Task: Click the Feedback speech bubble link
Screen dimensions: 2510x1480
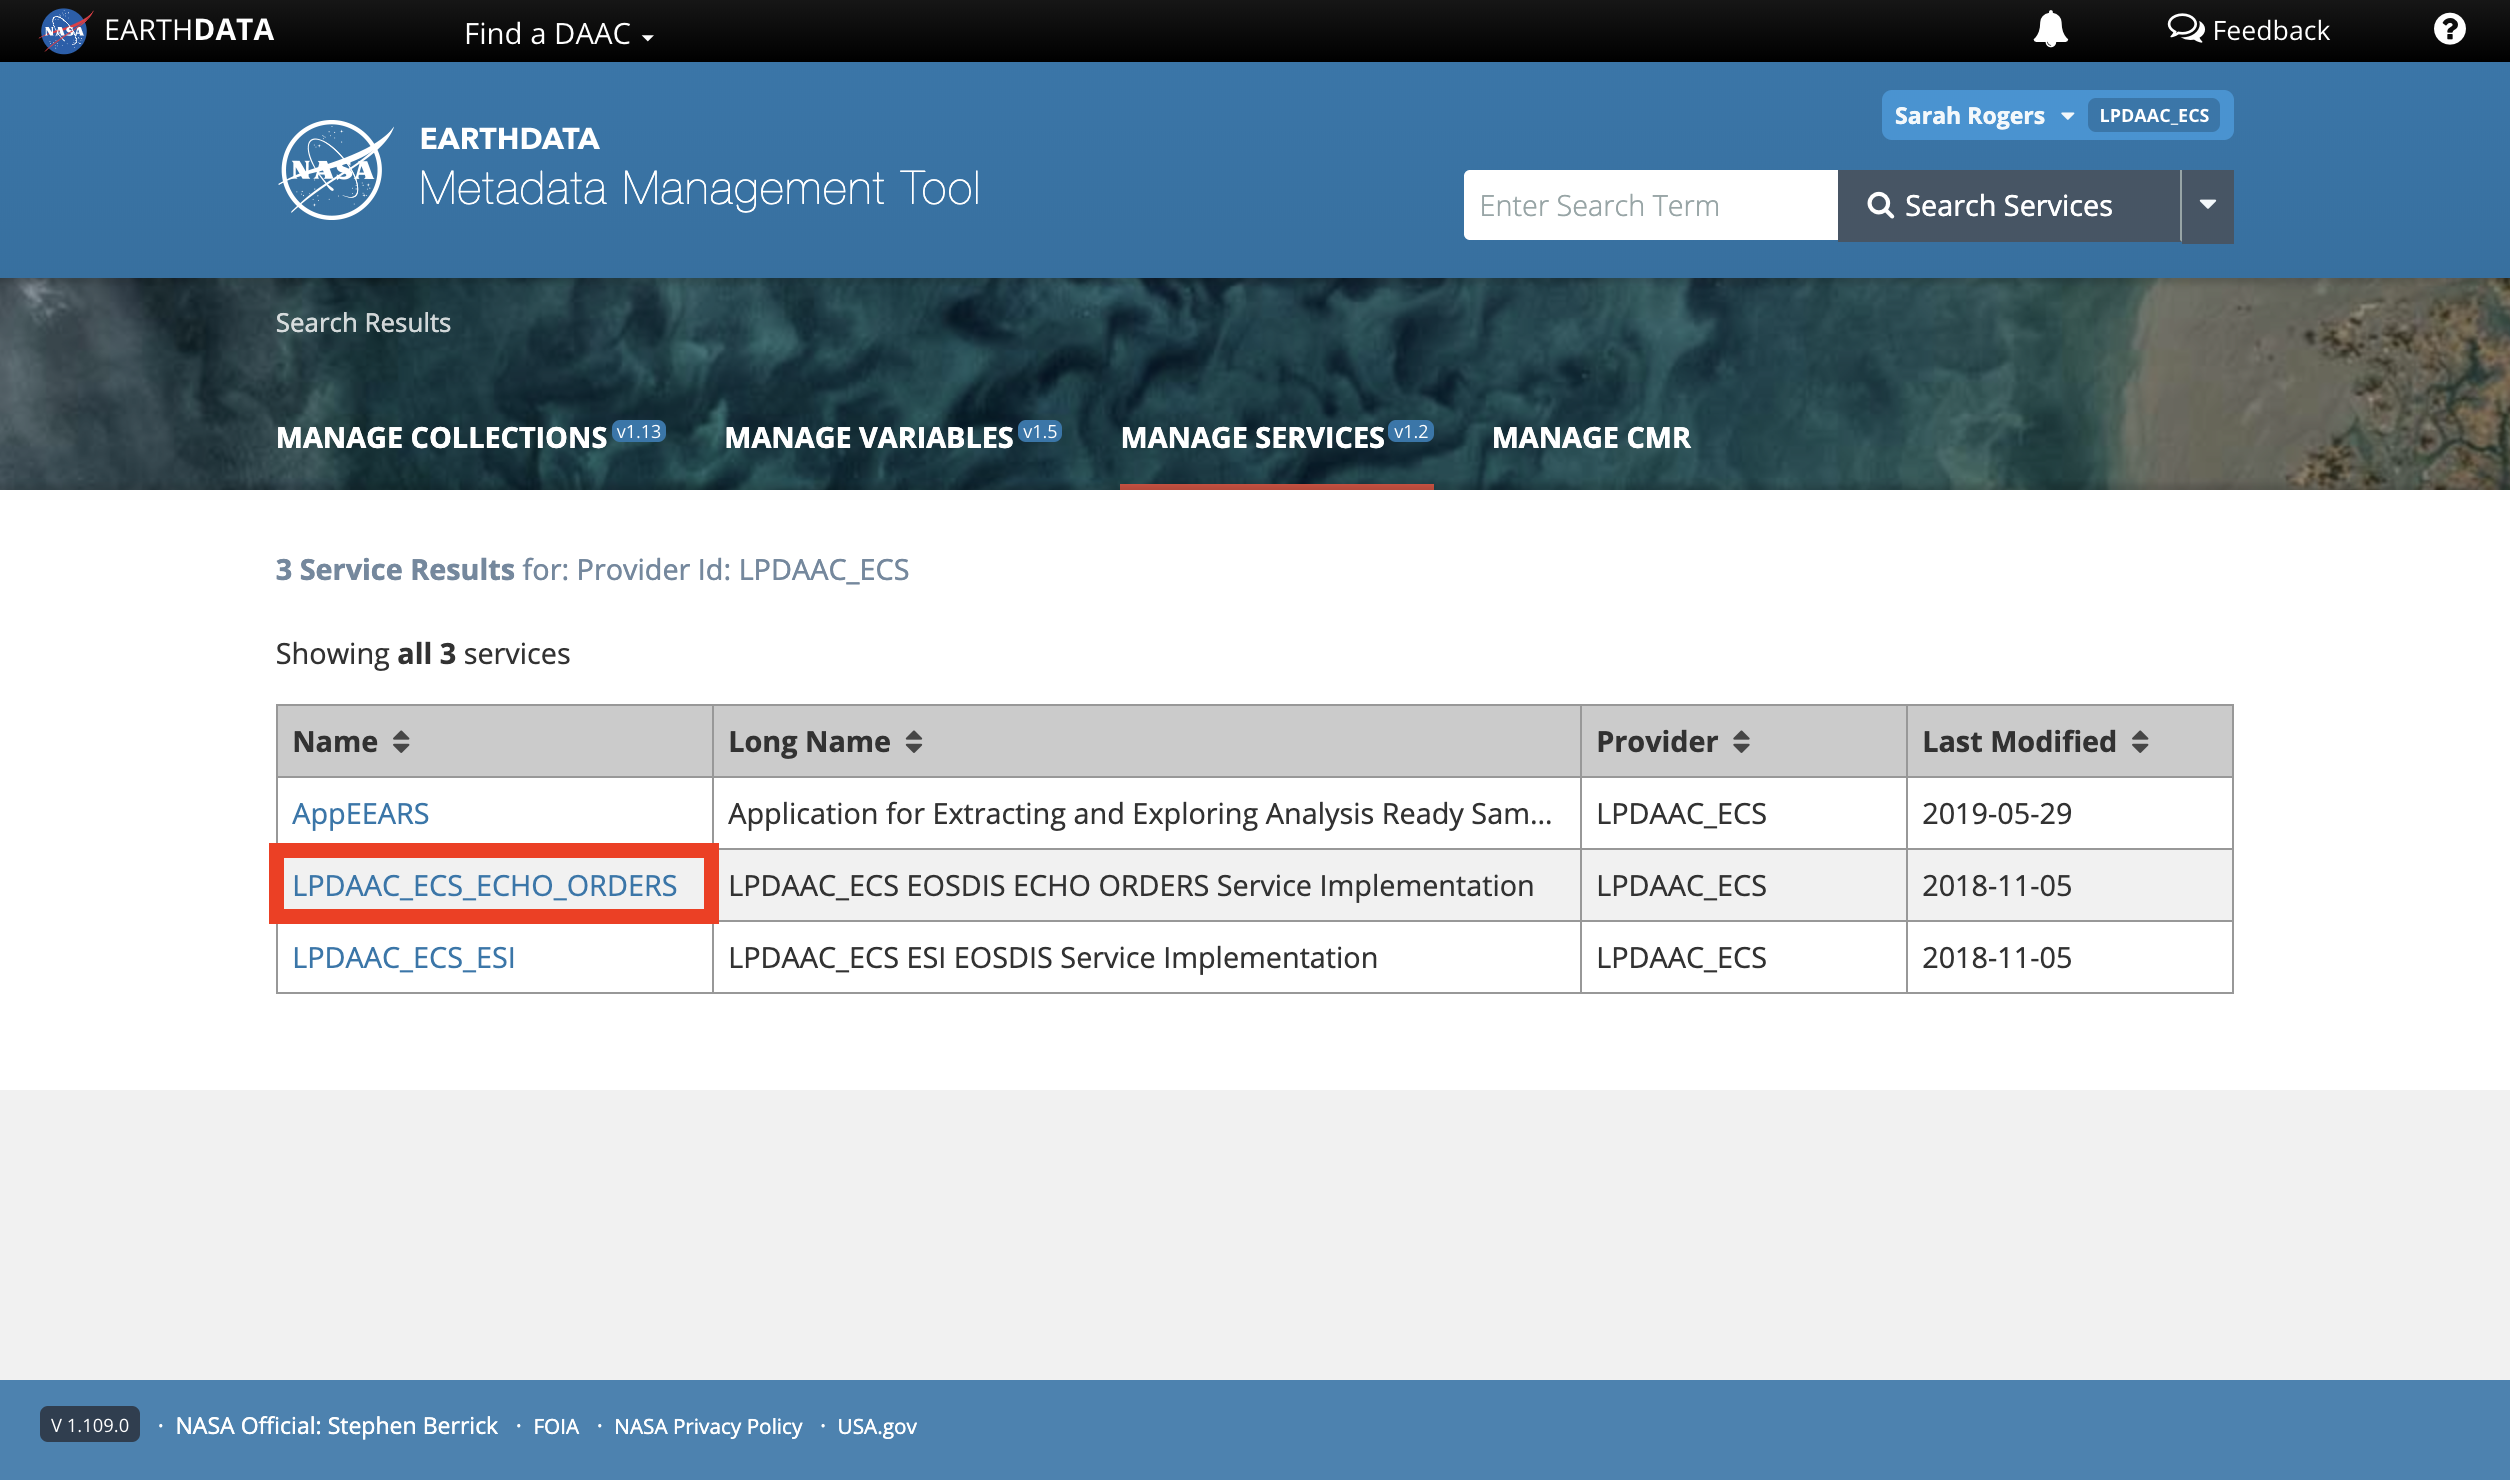Action: 2249,30
